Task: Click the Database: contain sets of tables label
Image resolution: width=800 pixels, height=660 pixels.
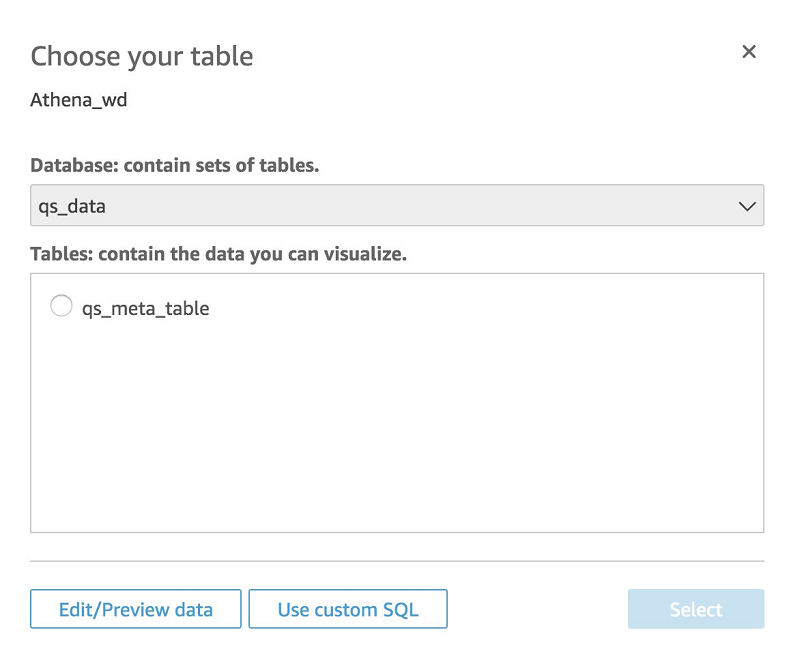Action: coord(175,165)
